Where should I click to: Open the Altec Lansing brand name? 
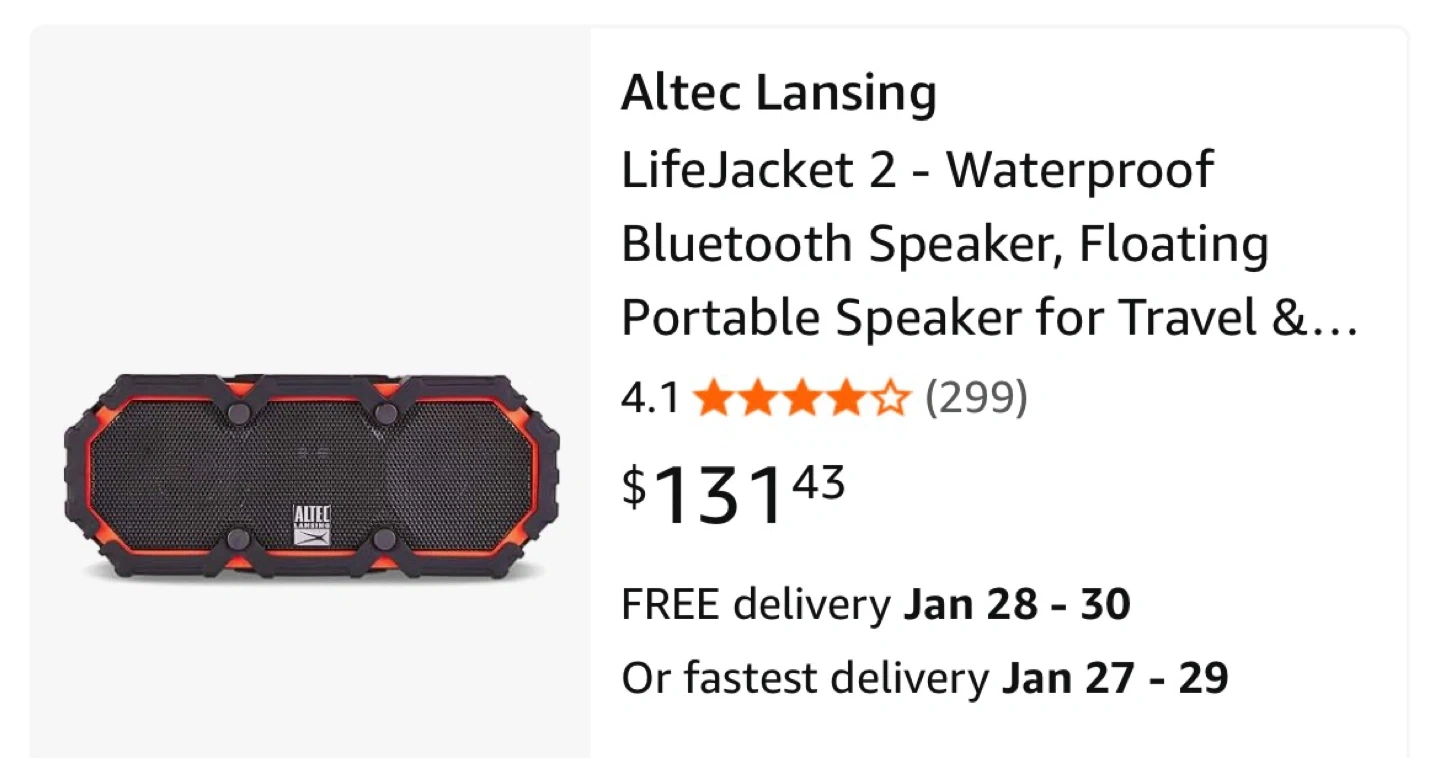(x=778, y=95)
